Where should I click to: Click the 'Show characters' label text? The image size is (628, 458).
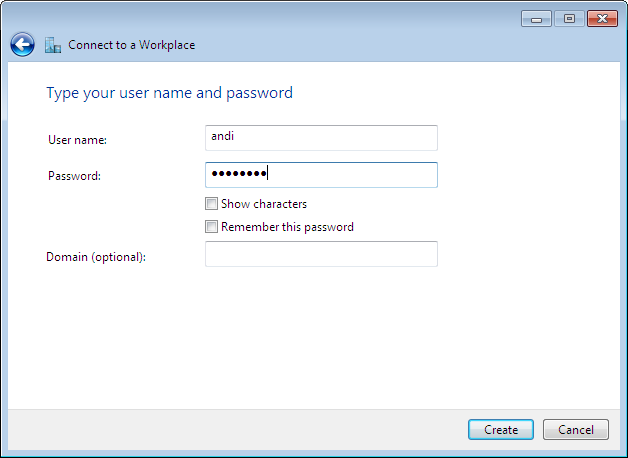264,204
